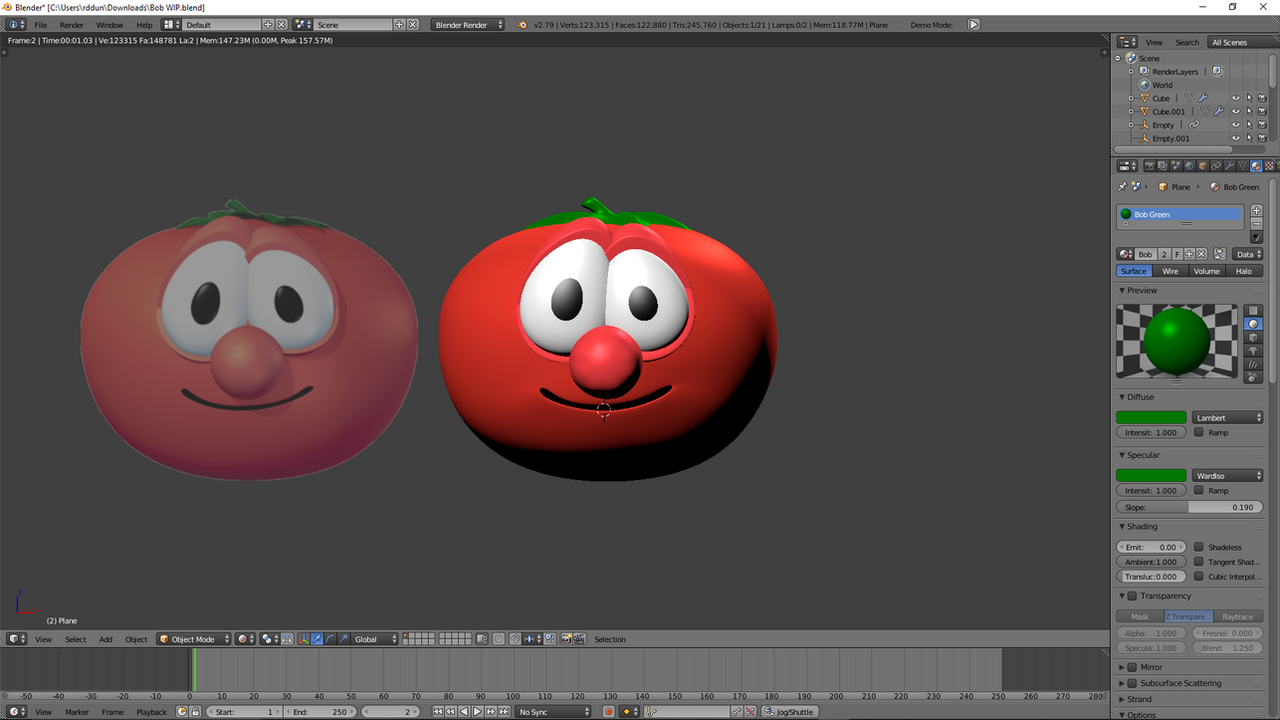Expand the Strand panel
This screenshot has width=1280, height=720.
1122,699
